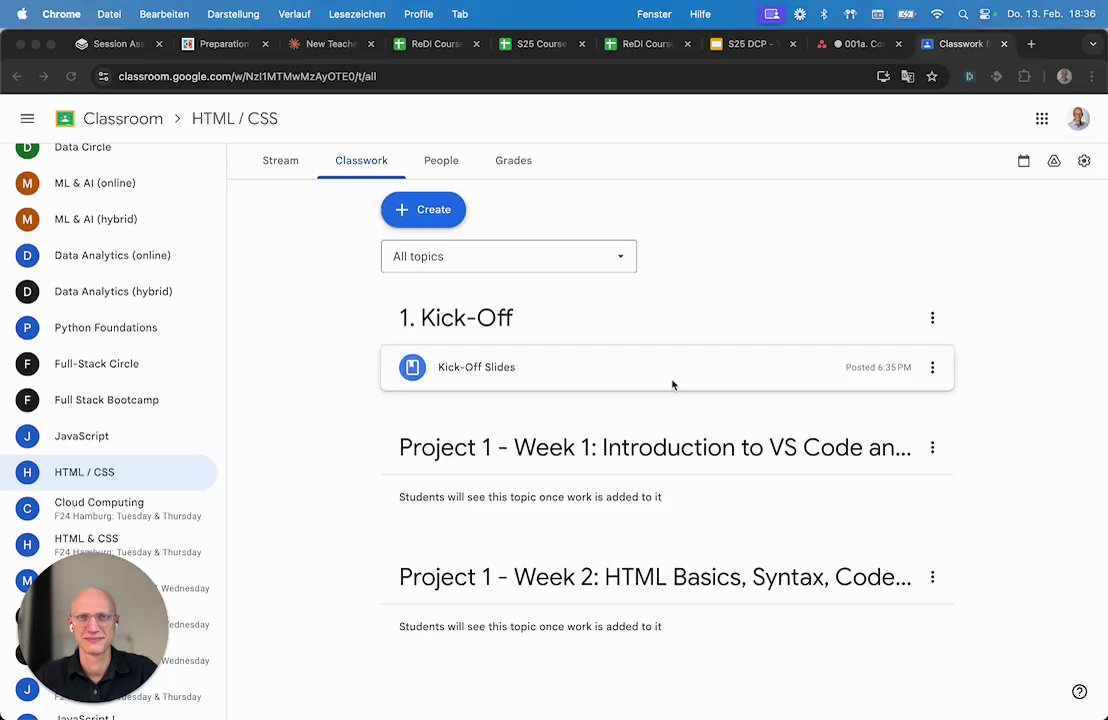Click the Kick-Off Slides material icon
This screenshot has height=720, width=1108.
coord(412,368)
